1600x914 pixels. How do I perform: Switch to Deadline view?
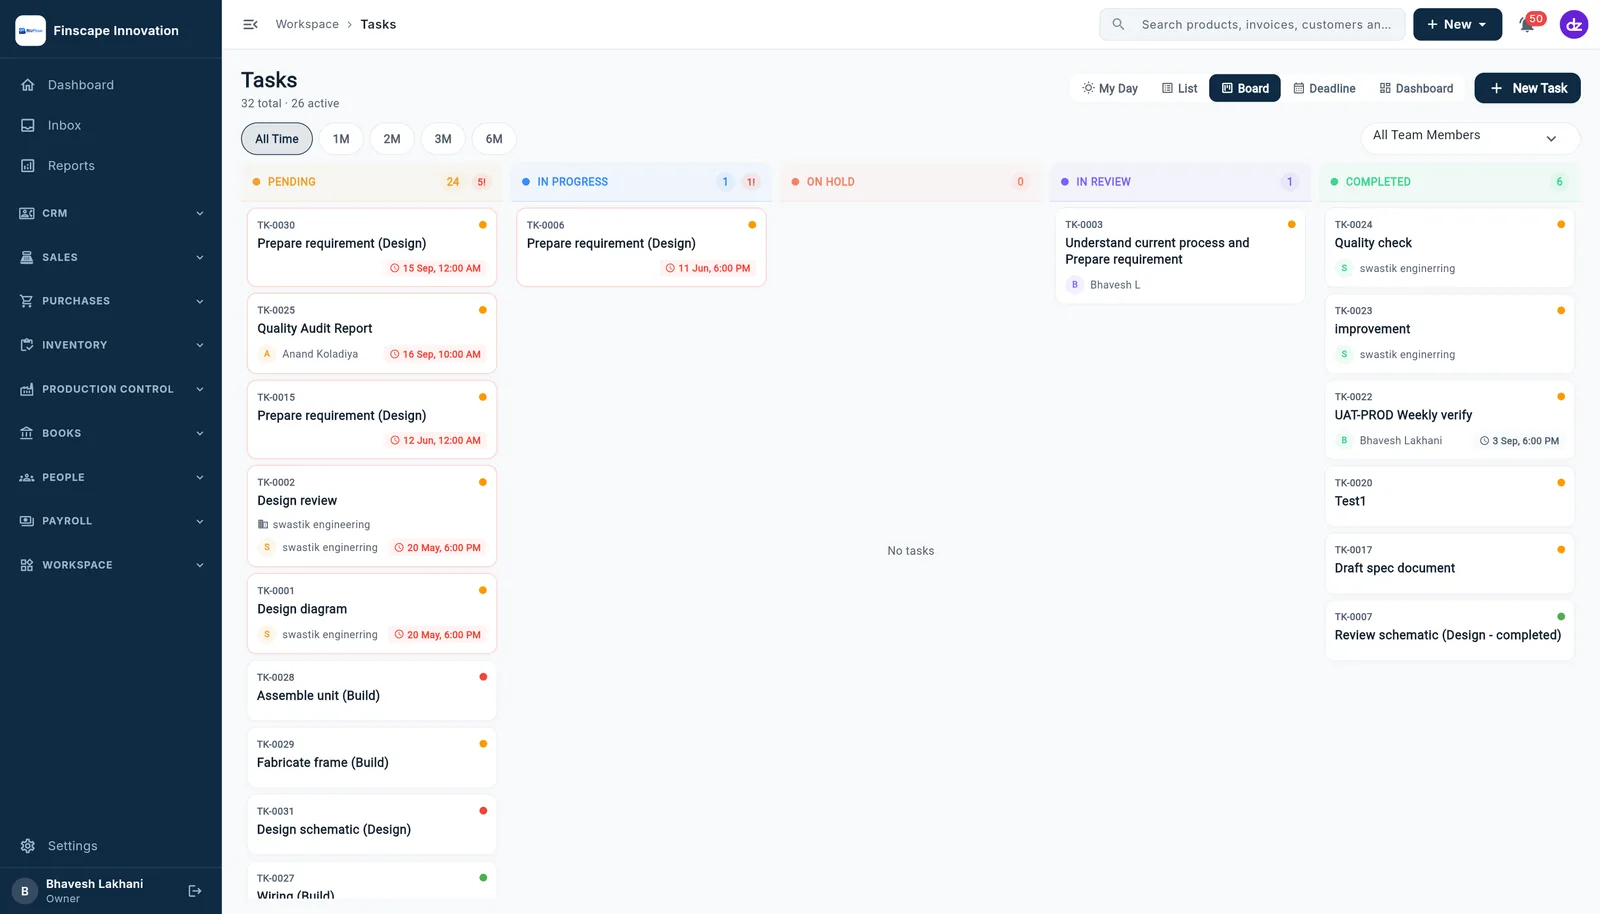pos(1325,88)
